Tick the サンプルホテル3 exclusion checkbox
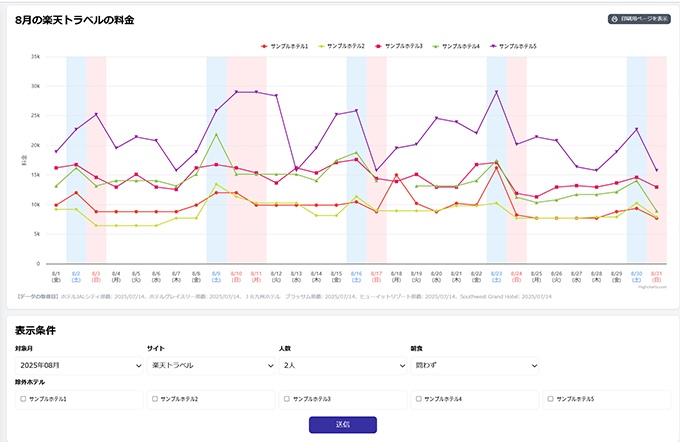The image size is (680, 442). pyautogui.click(x=287, y=399)
